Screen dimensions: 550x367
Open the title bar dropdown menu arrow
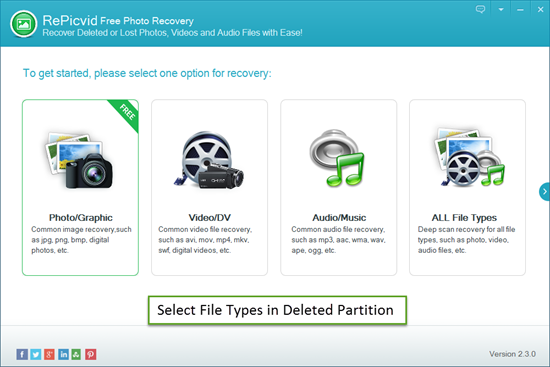501,10
